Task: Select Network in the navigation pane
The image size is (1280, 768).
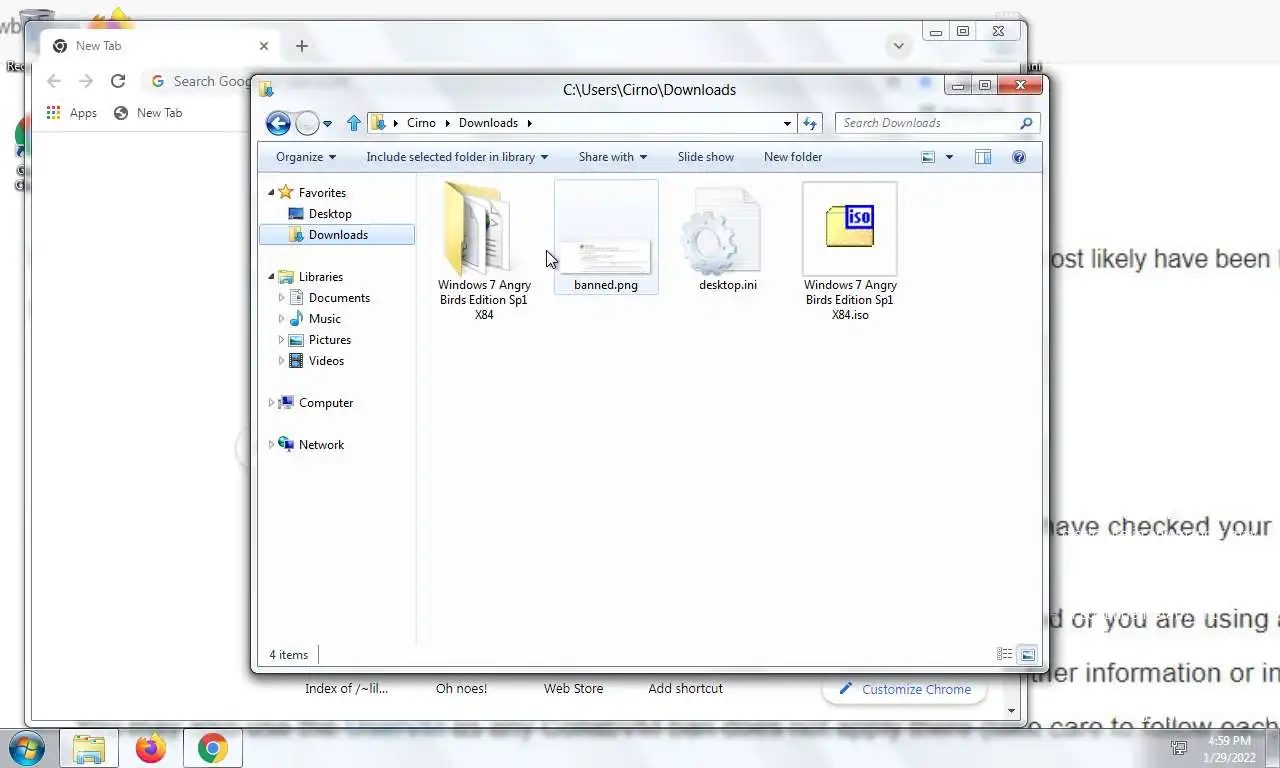Action: point(321,444)
